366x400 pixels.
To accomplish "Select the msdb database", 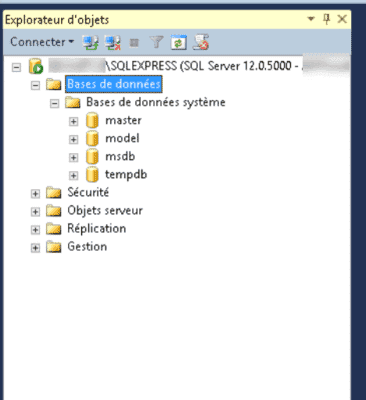I will (x=120, y=156).
